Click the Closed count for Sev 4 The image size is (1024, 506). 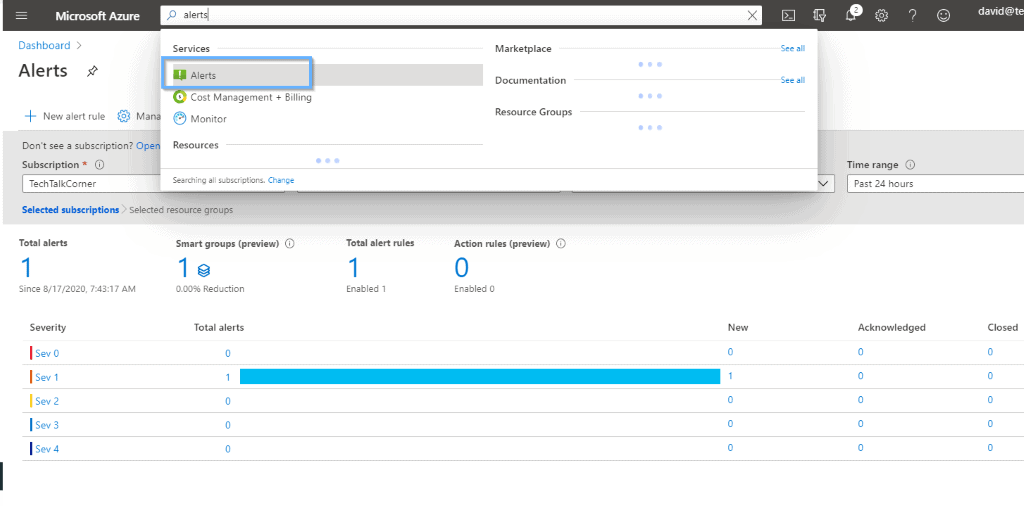990,447
